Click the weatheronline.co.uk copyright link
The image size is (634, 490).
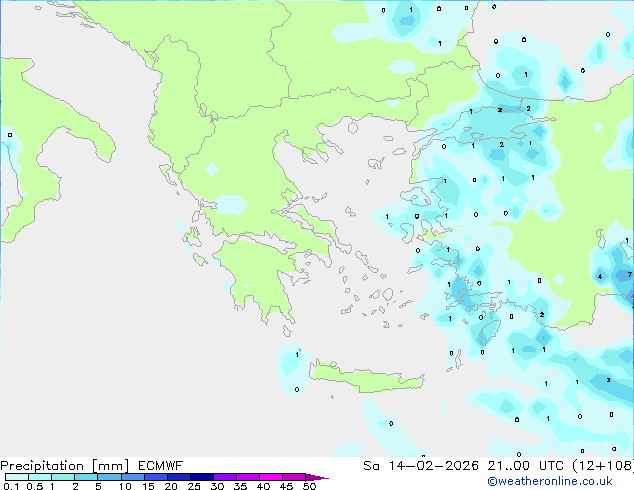click(x=550, y=481)
